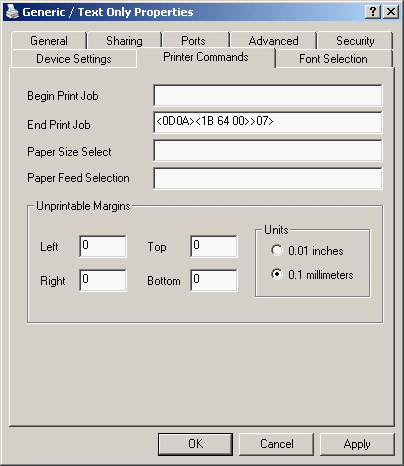Click the Left margin input box
The height and width of the screenshot is (466, 404).
(x=103, y=246)
